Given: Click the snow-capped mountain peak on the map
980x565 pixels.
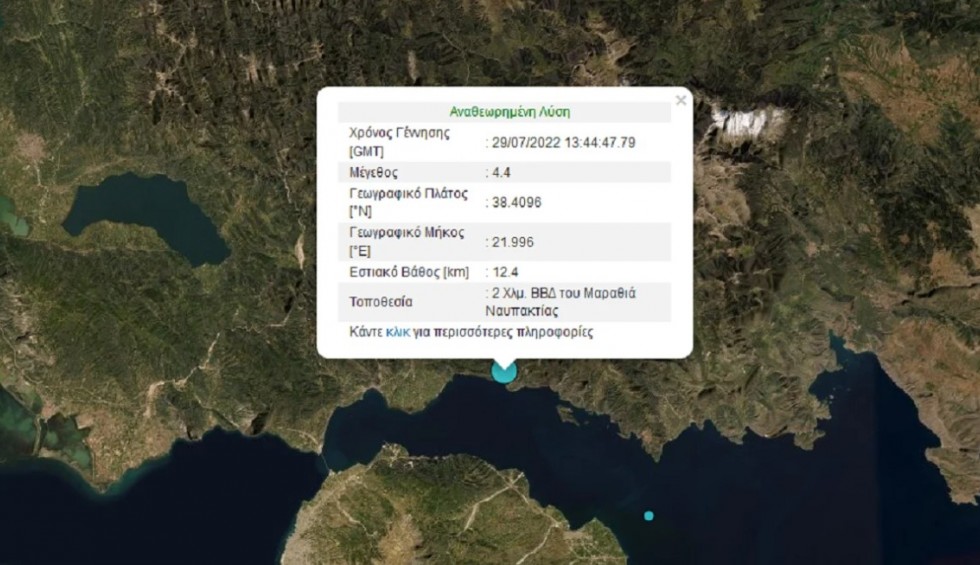Looking at the screenshot, I should tap(748, 122).
